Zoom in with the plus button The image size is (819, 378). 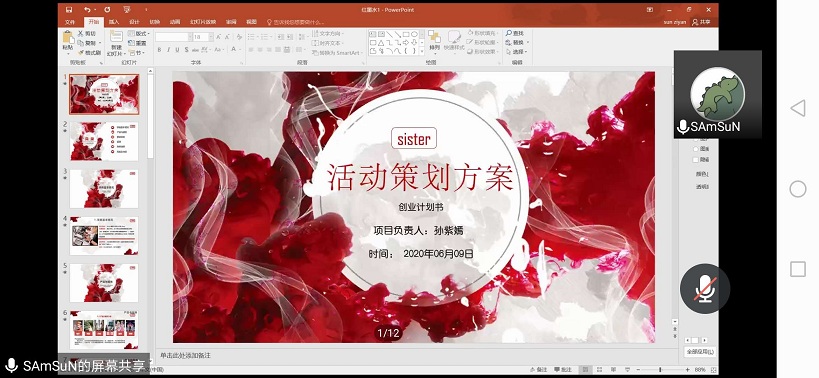tap(687, 370)
